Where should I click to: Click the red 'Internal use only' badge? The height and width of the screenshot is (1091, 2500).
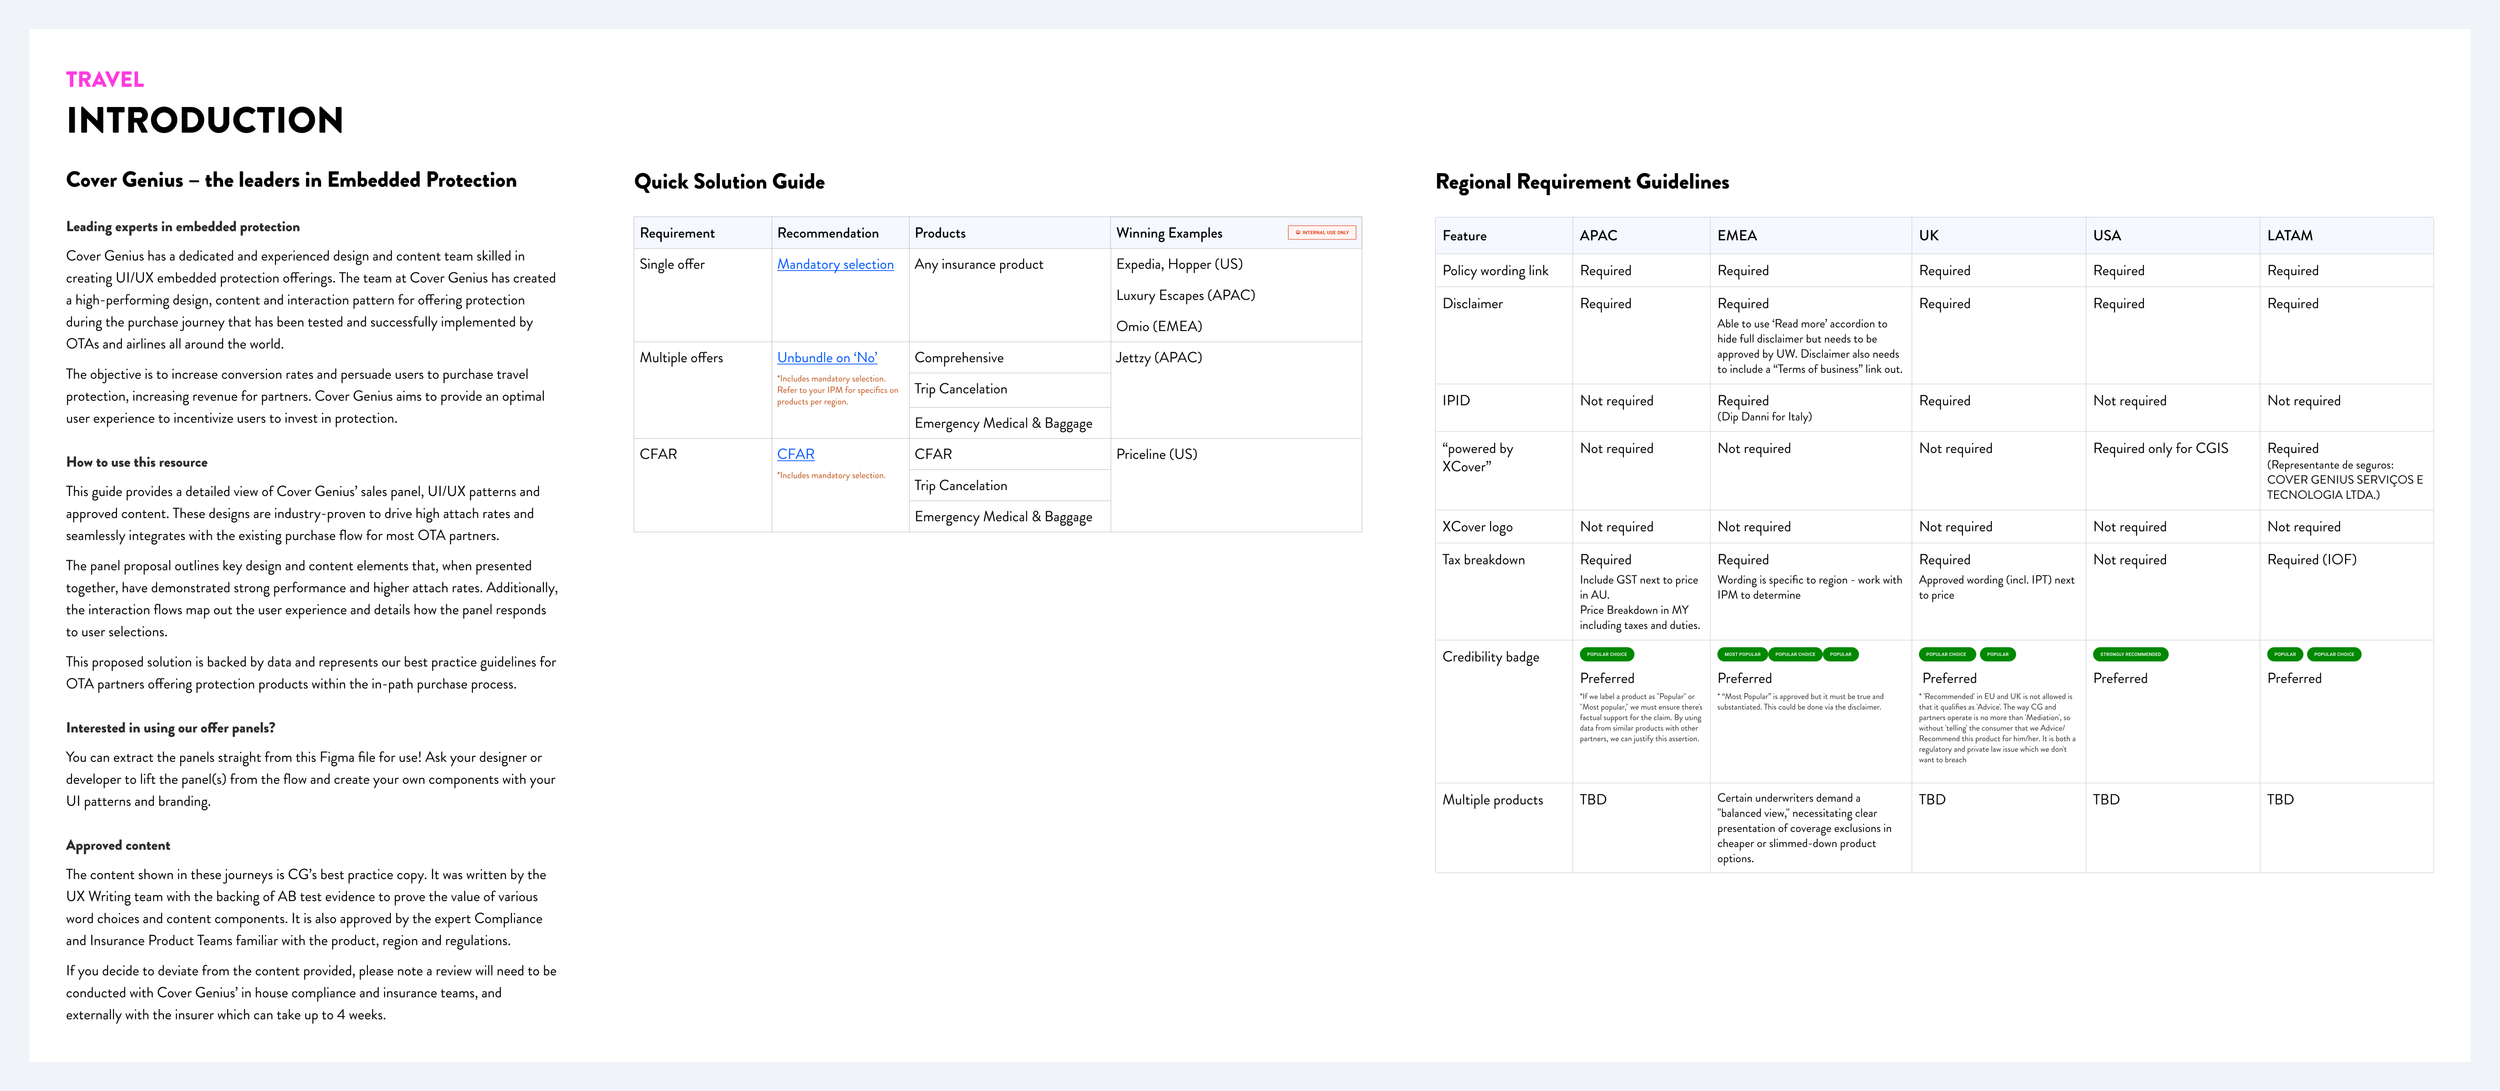tap(1322, 232)
